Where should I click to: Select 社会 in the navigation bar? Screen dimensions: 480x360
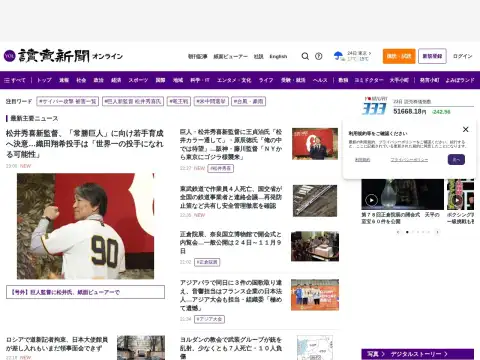point(81,80)
